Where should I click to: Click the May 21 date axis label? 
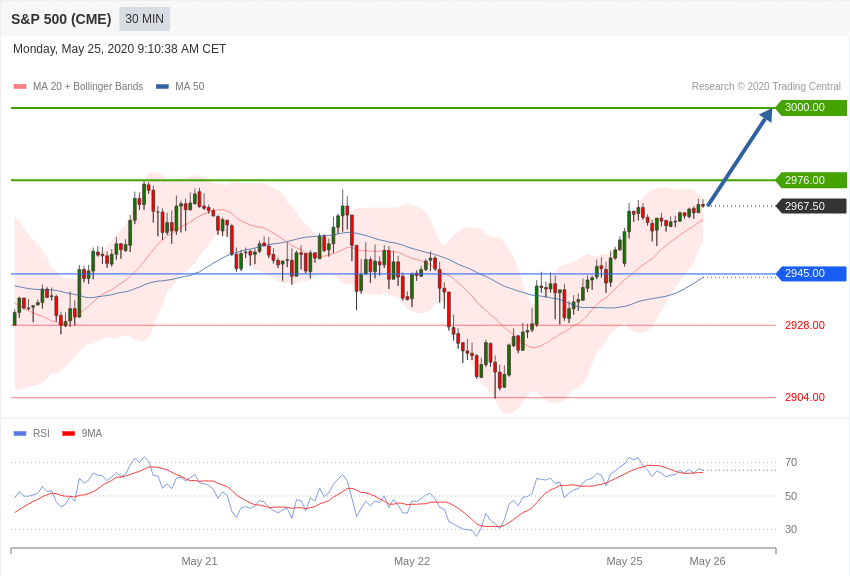pos(199,561)
